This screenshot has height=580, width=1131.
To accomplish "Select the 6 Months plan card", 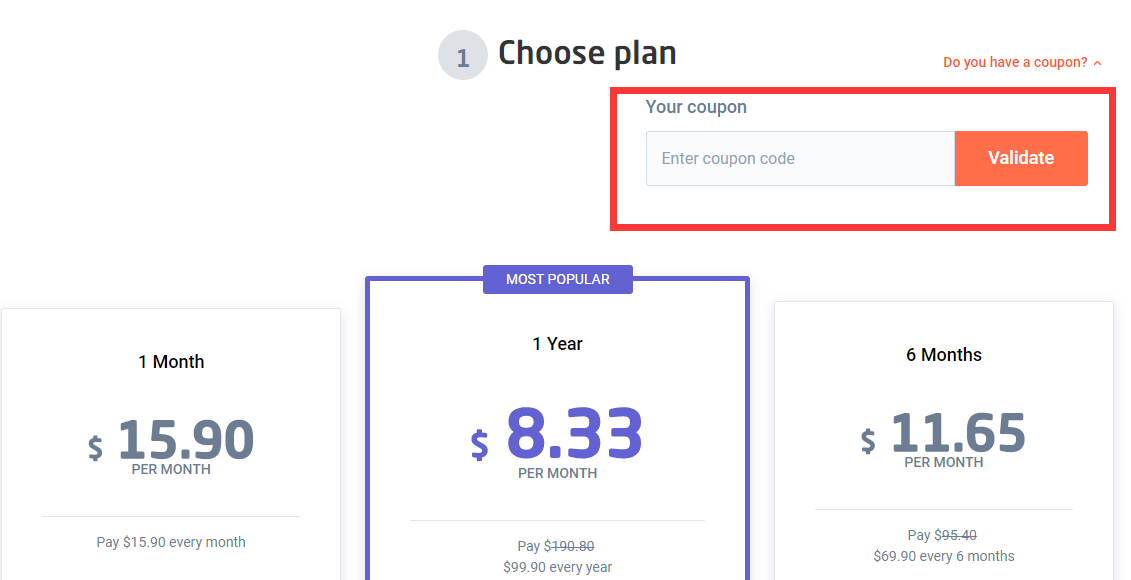I will tap(944, 441).
